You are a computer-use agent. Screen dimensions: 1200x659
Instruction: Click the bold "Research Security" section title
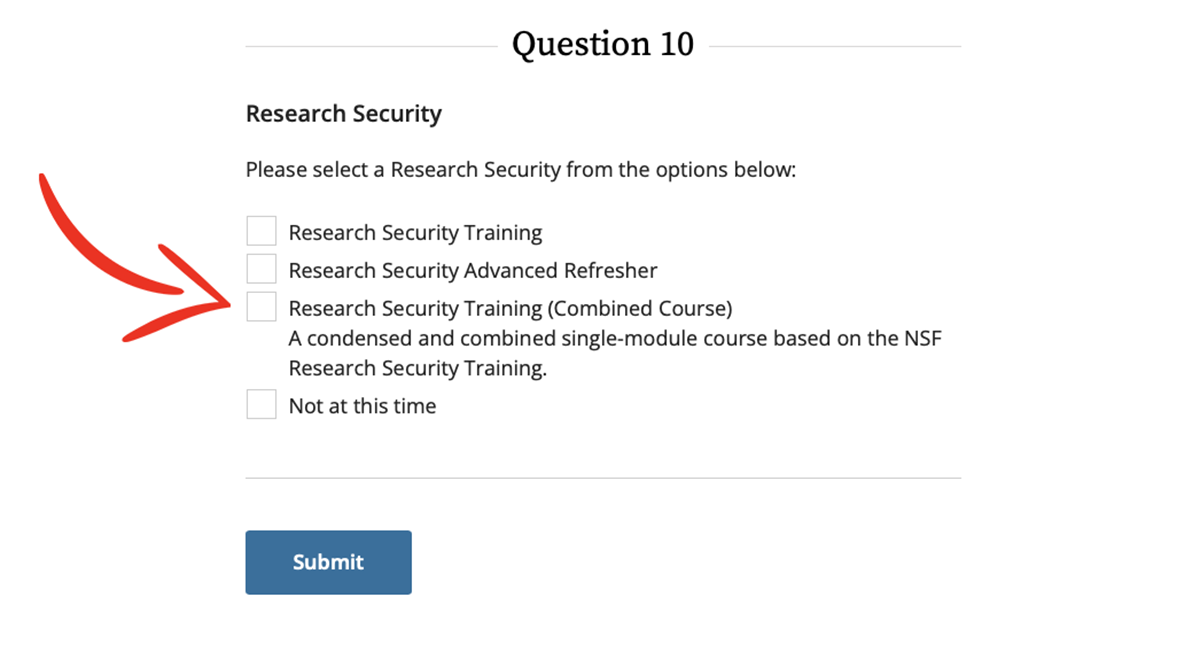pos(343,114)
